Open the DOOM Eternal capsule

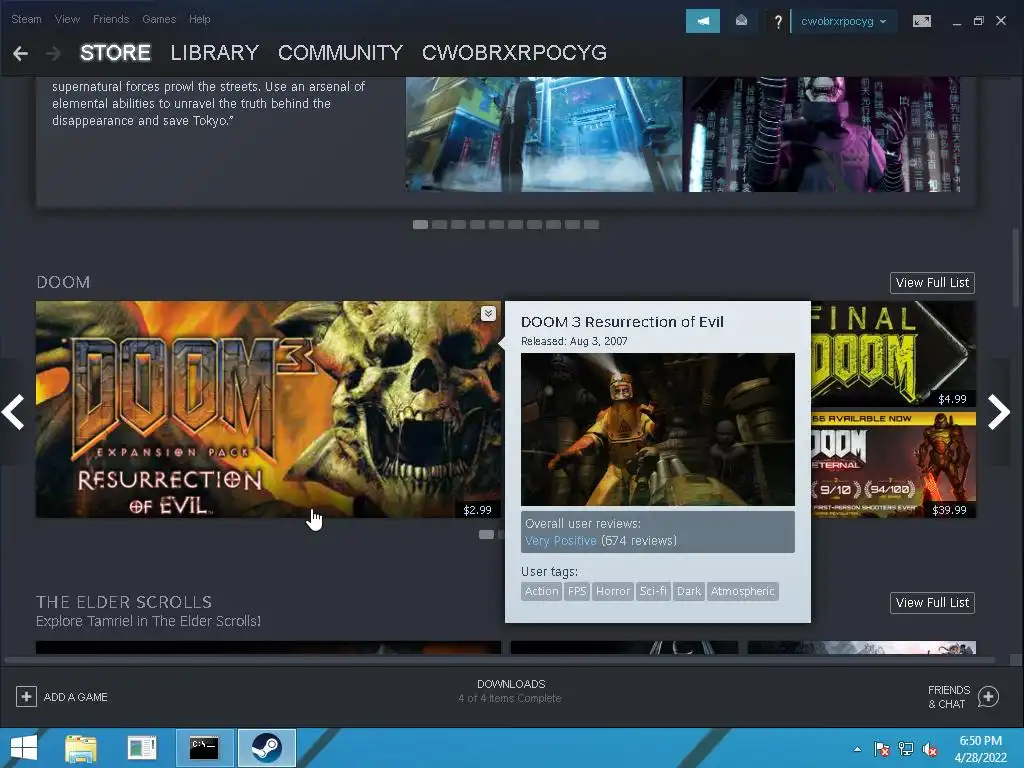(x=893, y=465)
